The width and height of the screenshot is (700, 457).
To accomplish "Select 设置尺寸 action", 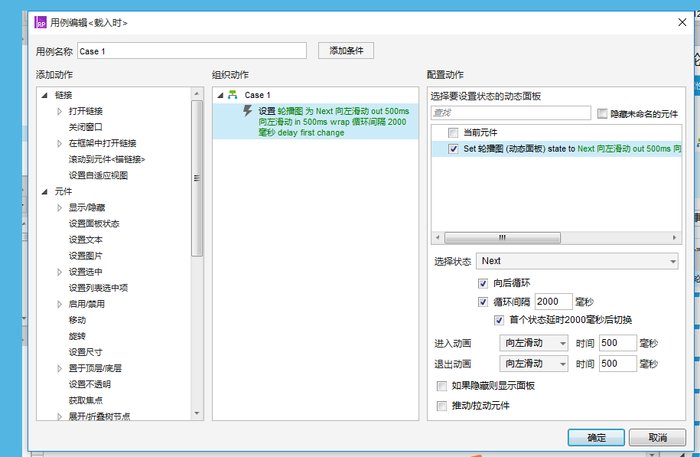I will coord(85,352).
